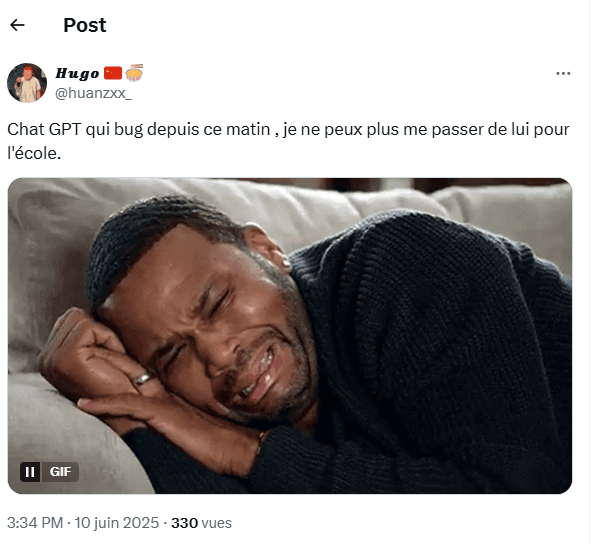
Task: Click the 3:34 PM timestamp
Action: tap(35, 523)
